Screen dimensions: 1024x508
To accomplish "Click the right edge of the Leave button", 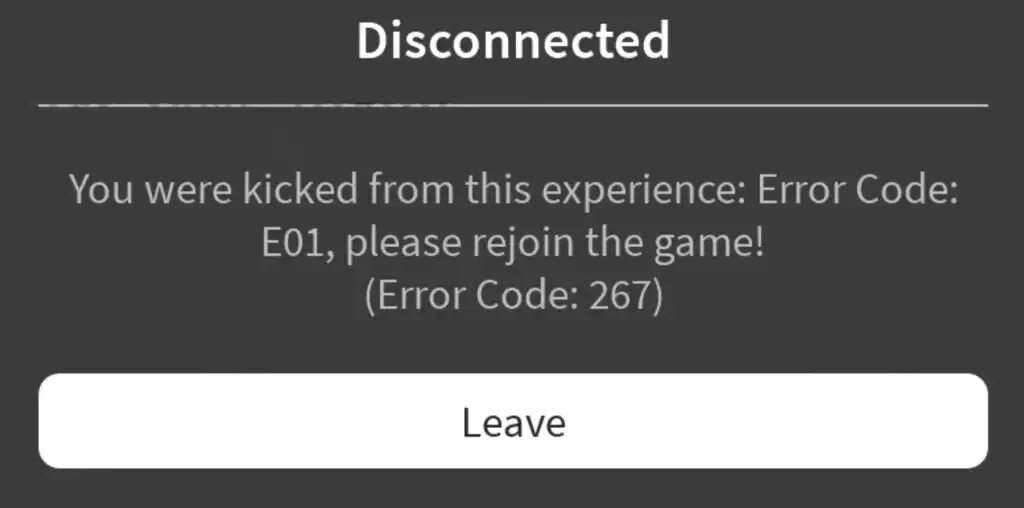I will pos(983,421).
